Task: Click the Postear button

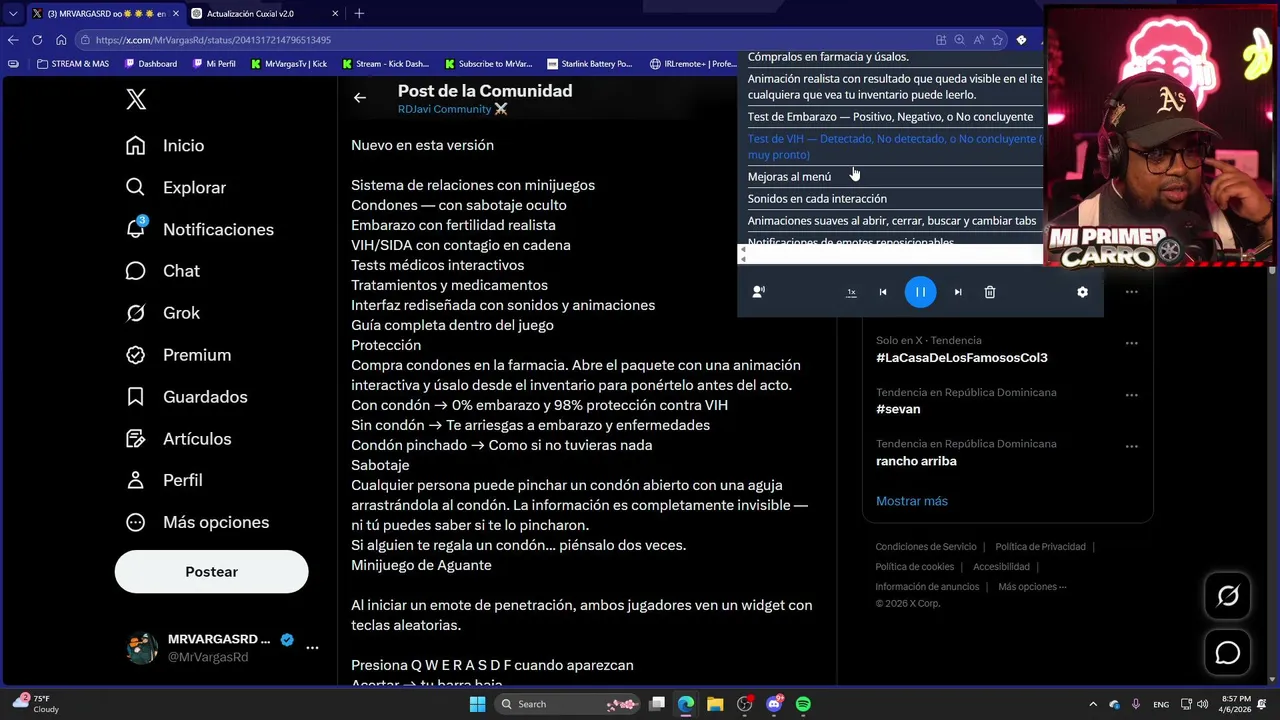Action: [x=211, y=572]
